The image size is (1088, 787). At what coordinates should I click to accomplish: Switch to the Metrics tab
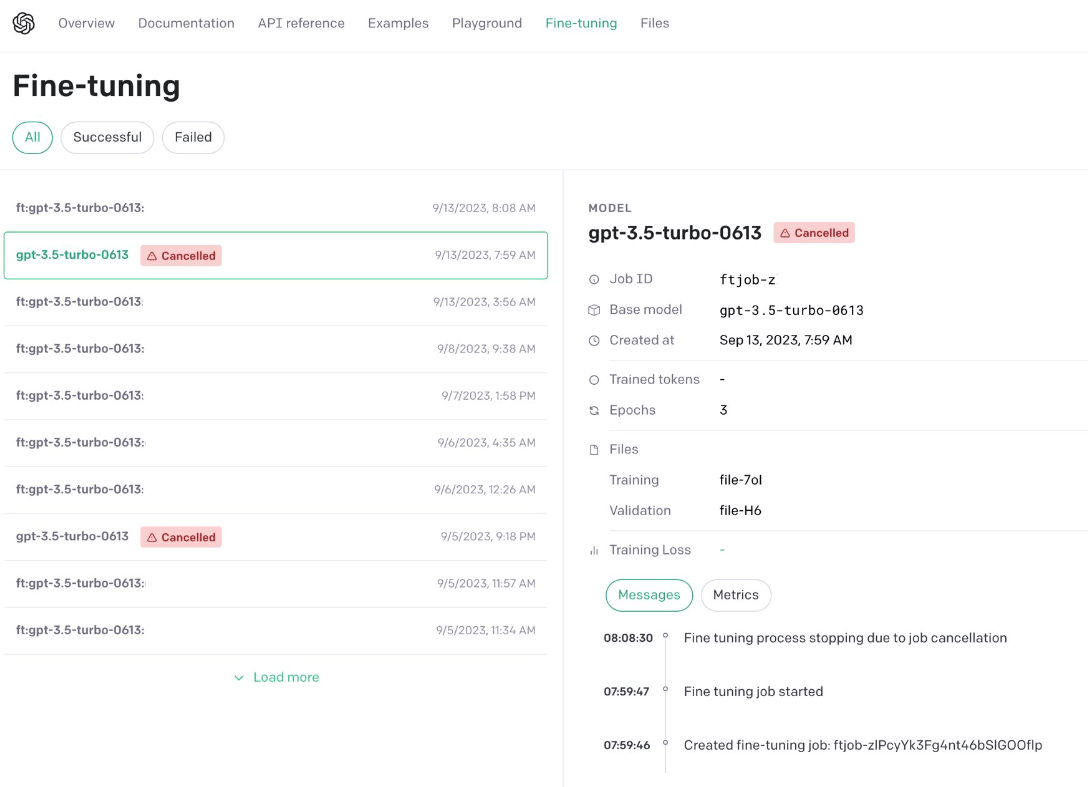pos(735,595)
